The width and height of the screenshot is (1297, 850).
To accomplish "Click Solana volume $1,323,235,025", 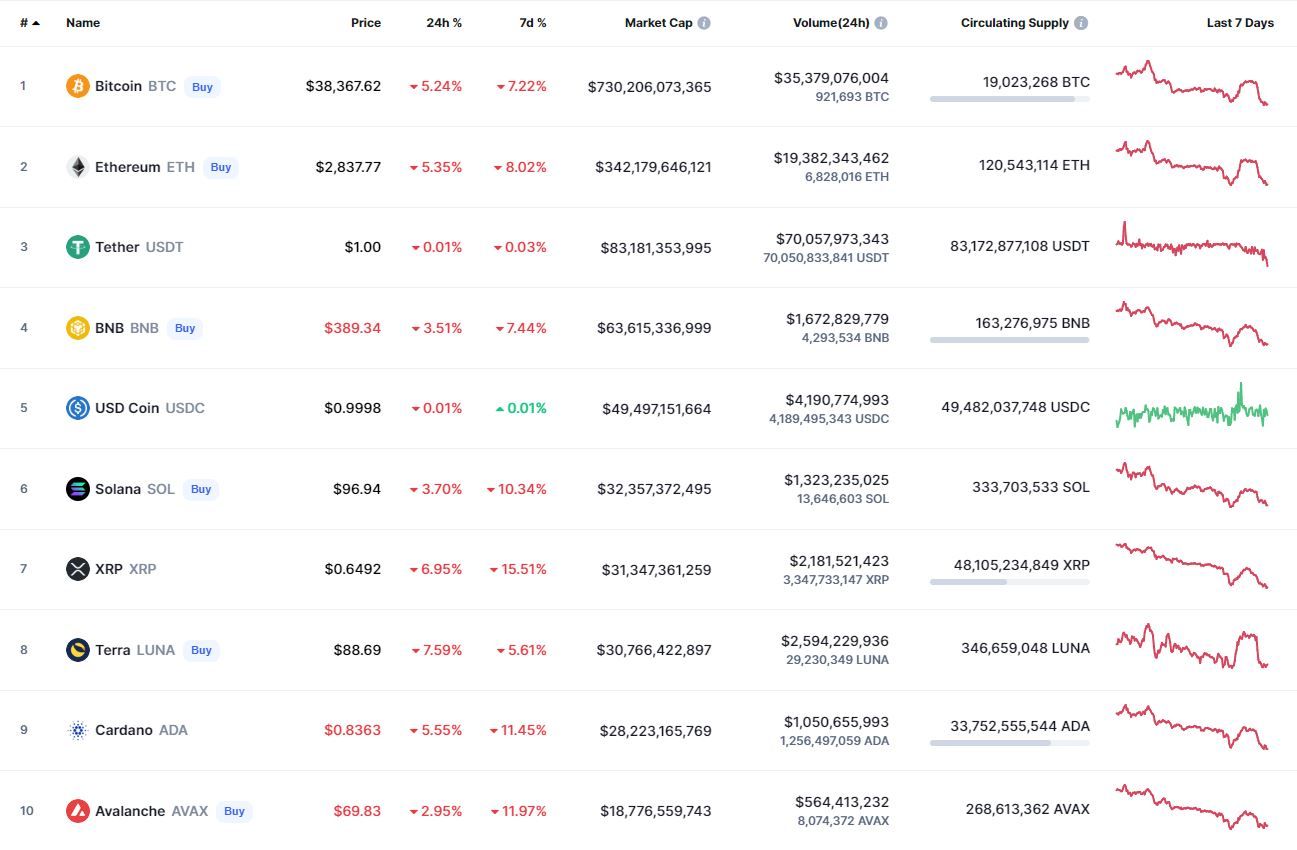I will (x=837, y=480).
